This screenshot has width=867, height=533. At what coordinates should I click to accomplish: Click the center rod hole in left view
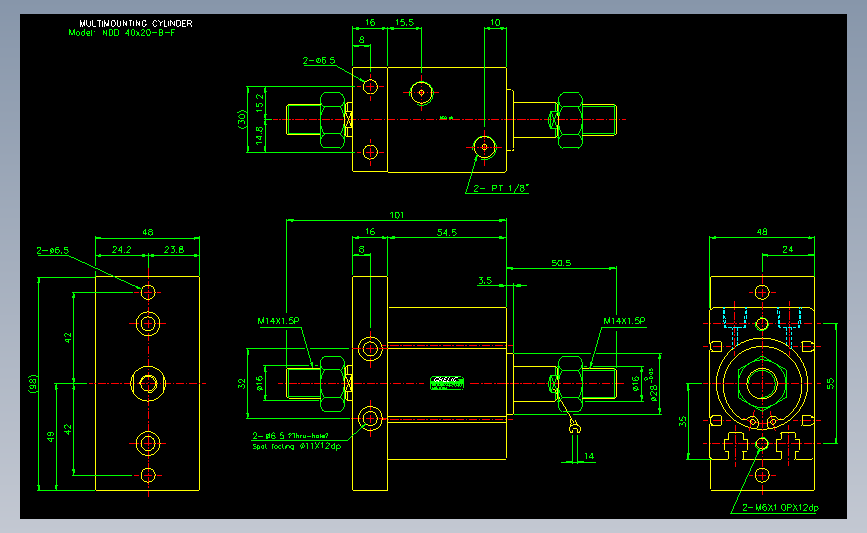(x=148, y=383)
